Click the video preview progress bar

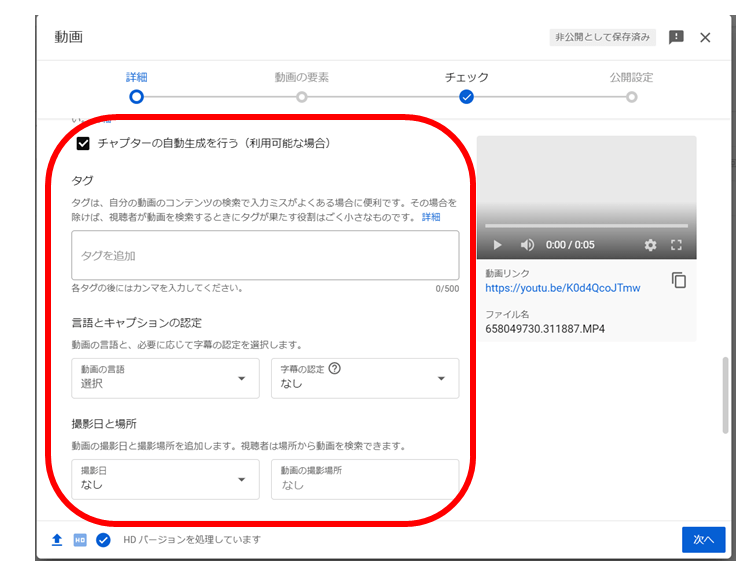586,226
